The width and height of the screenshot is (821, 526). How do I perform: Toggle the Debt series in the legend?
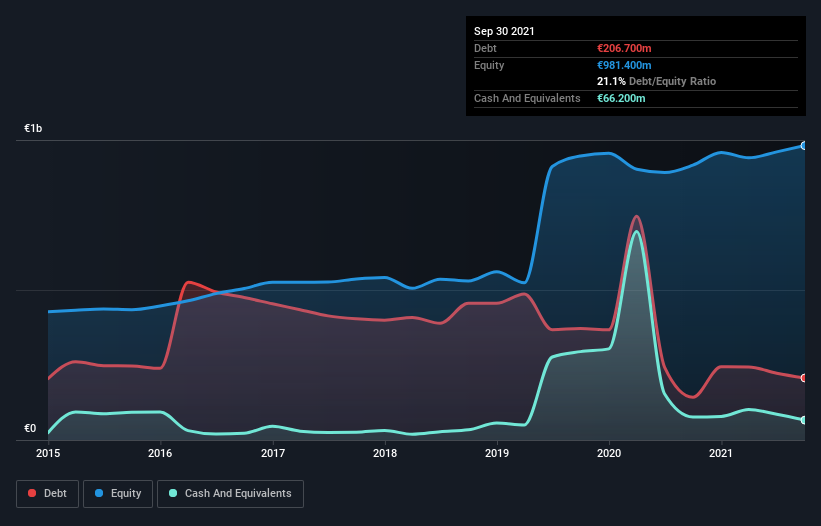click(x=47, y=494)
